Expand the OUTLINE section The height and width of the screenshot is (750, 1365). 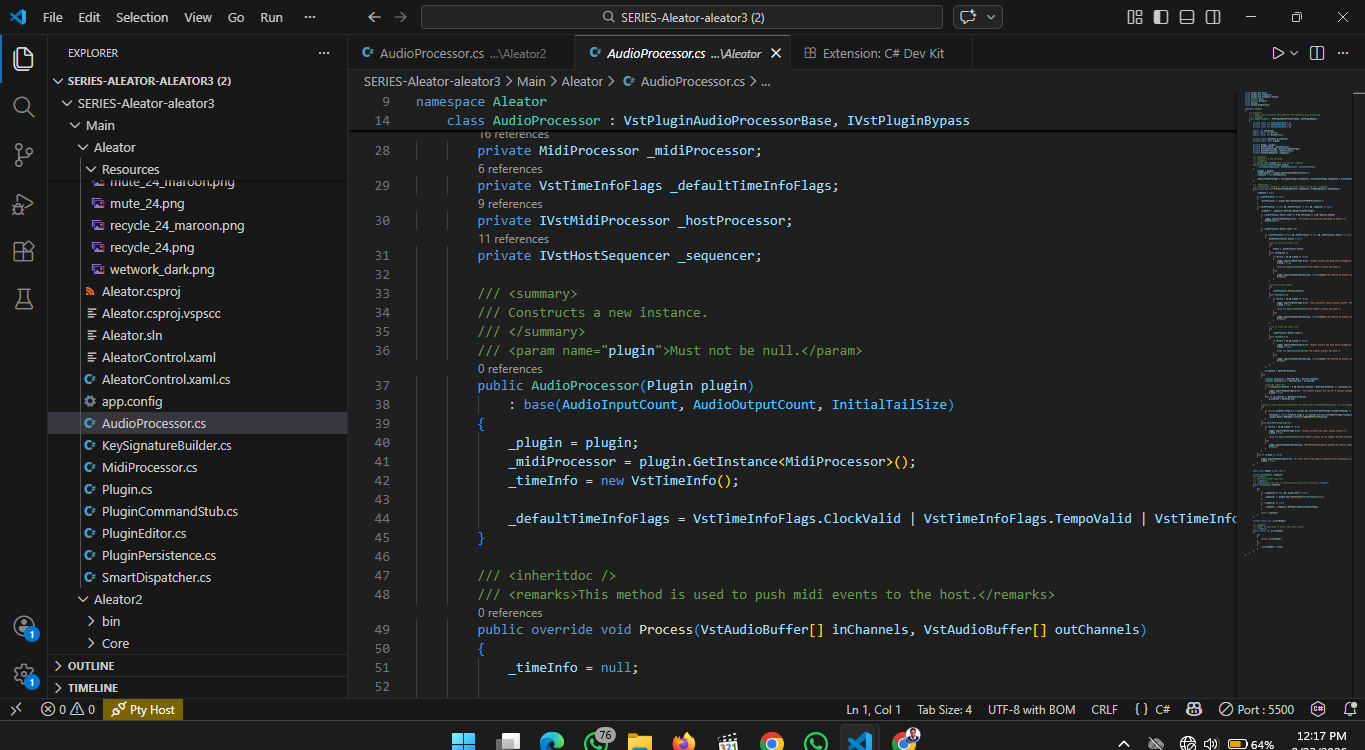(x=90, y=666)
